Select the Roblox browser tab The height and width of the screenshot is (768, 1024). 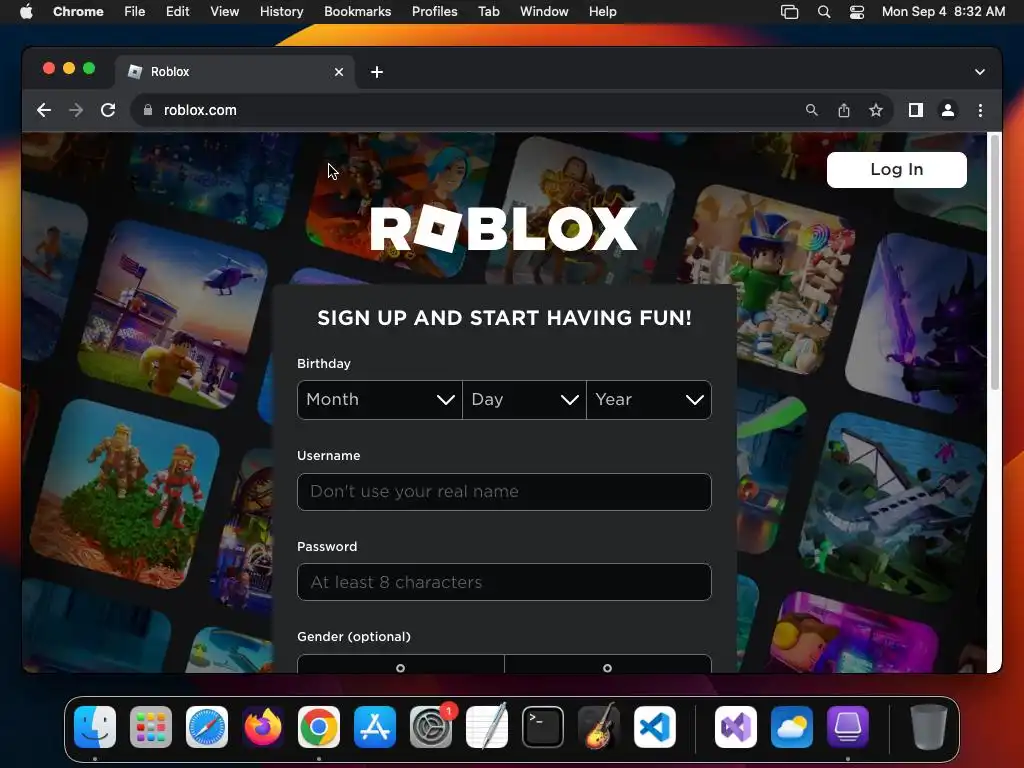(235, 72)
